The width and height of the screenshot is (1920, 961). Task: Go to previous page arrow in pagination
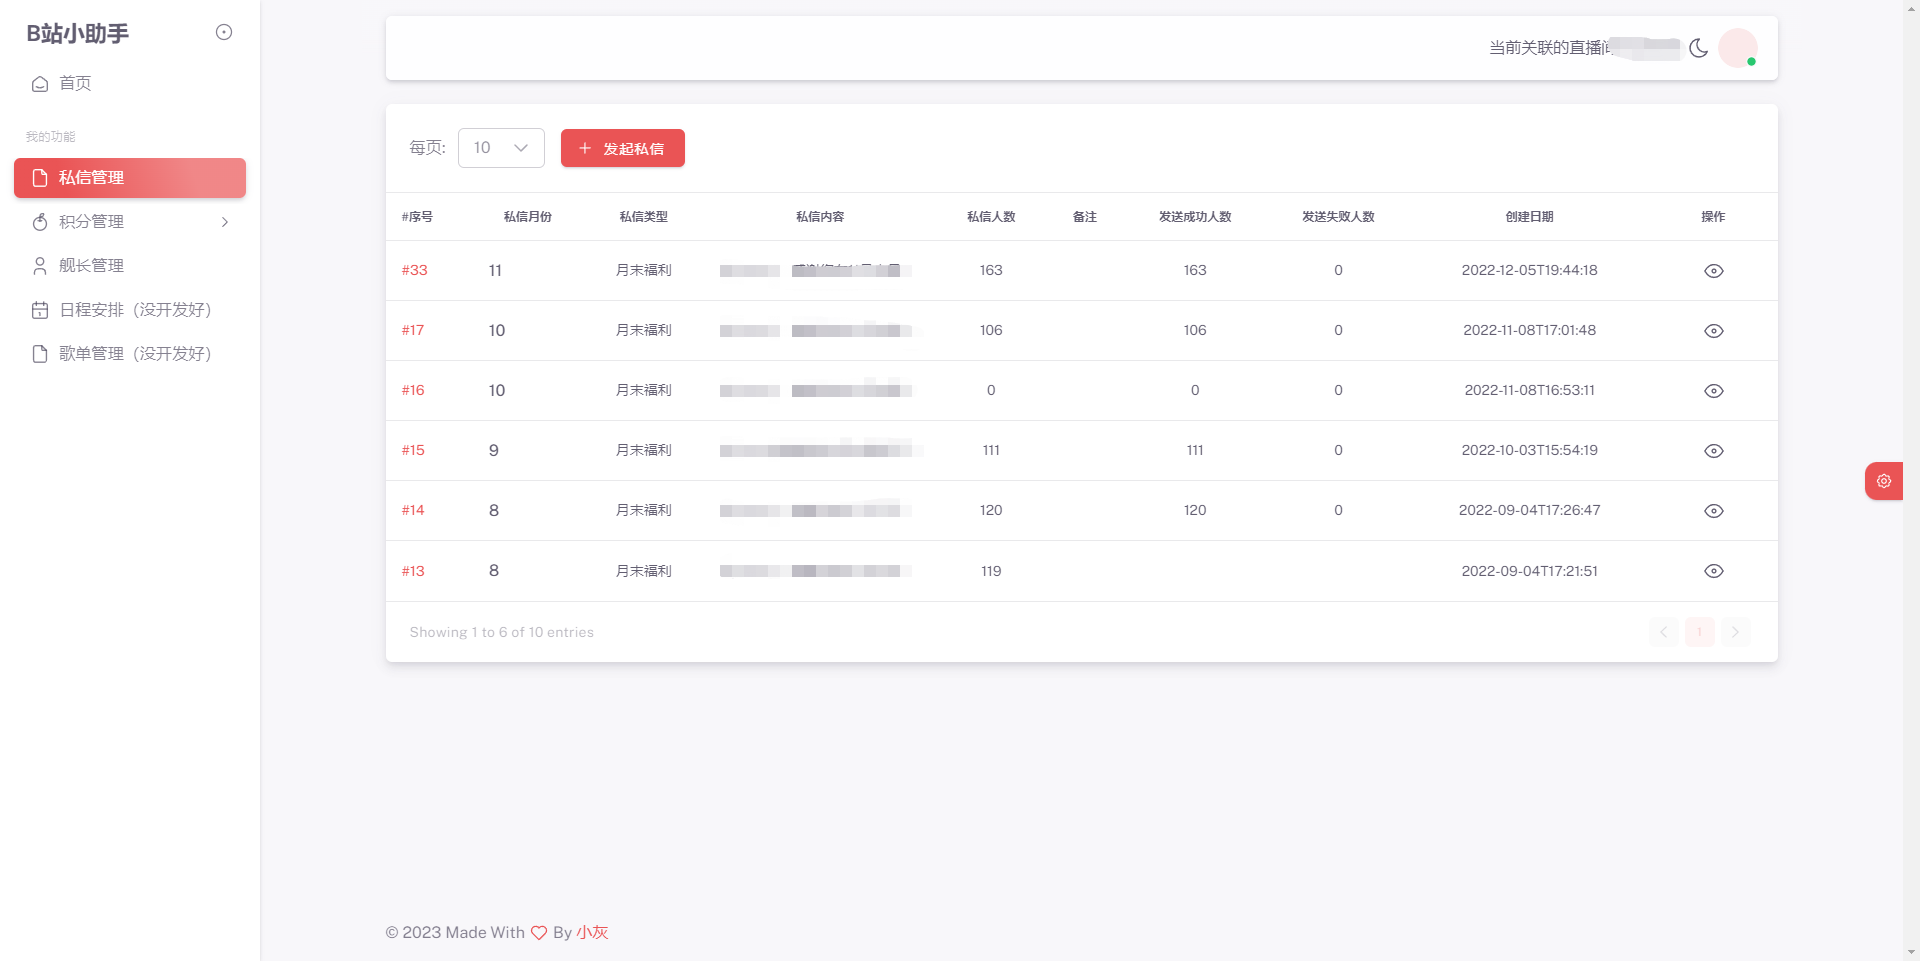click(x=1664, y=632)
